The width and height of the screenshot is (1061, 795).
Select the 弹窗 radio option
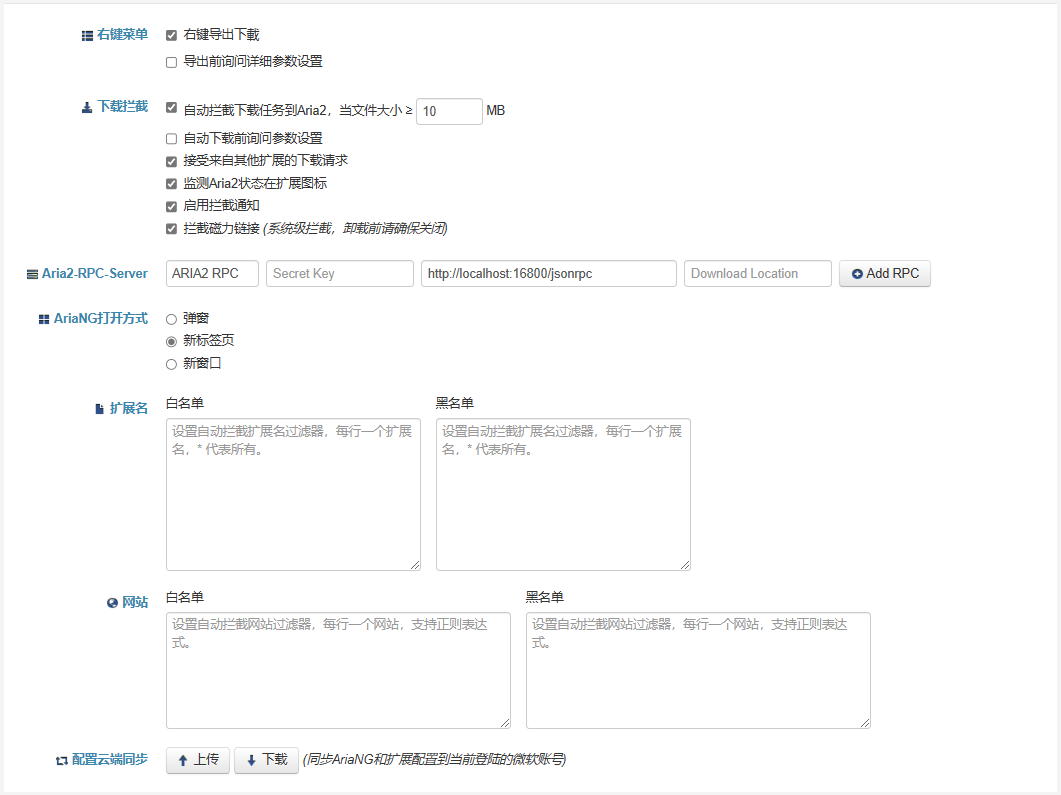click(x=171, y=319)
